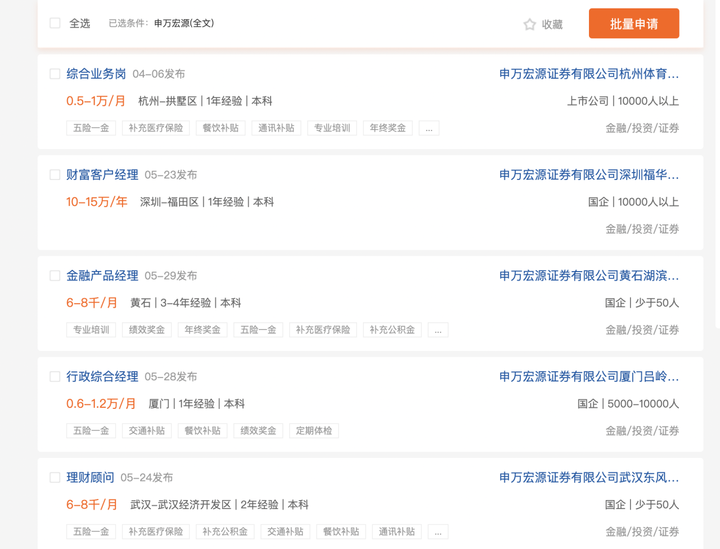
Task: Click the star favorite icon
Action: 529,24
